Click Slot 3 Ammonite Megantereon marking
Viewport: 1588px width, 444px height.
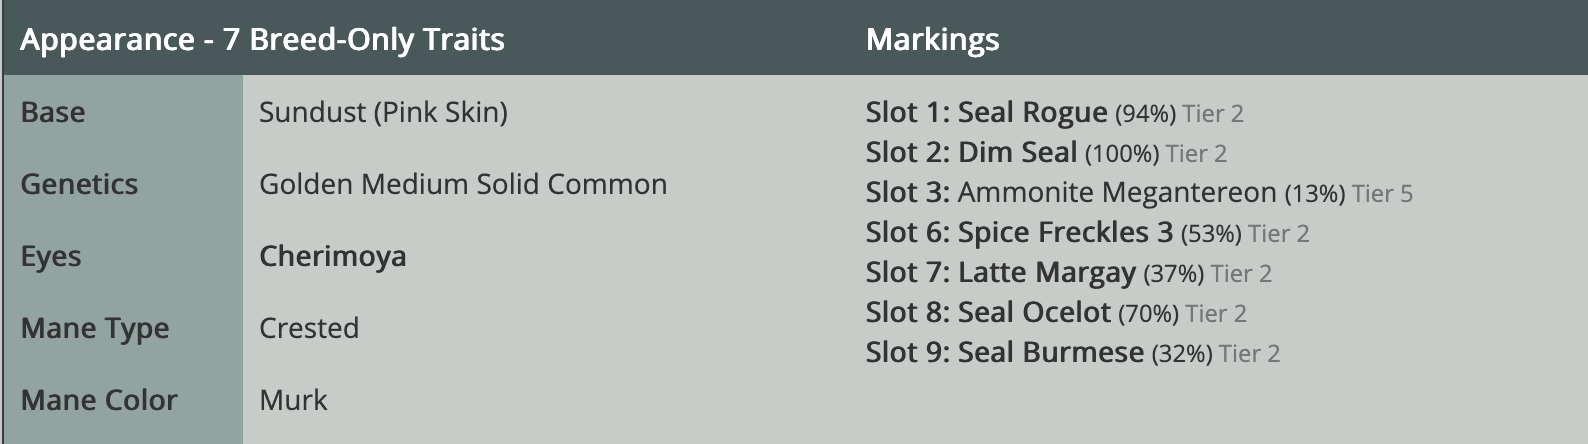[x=1116, y=193]
